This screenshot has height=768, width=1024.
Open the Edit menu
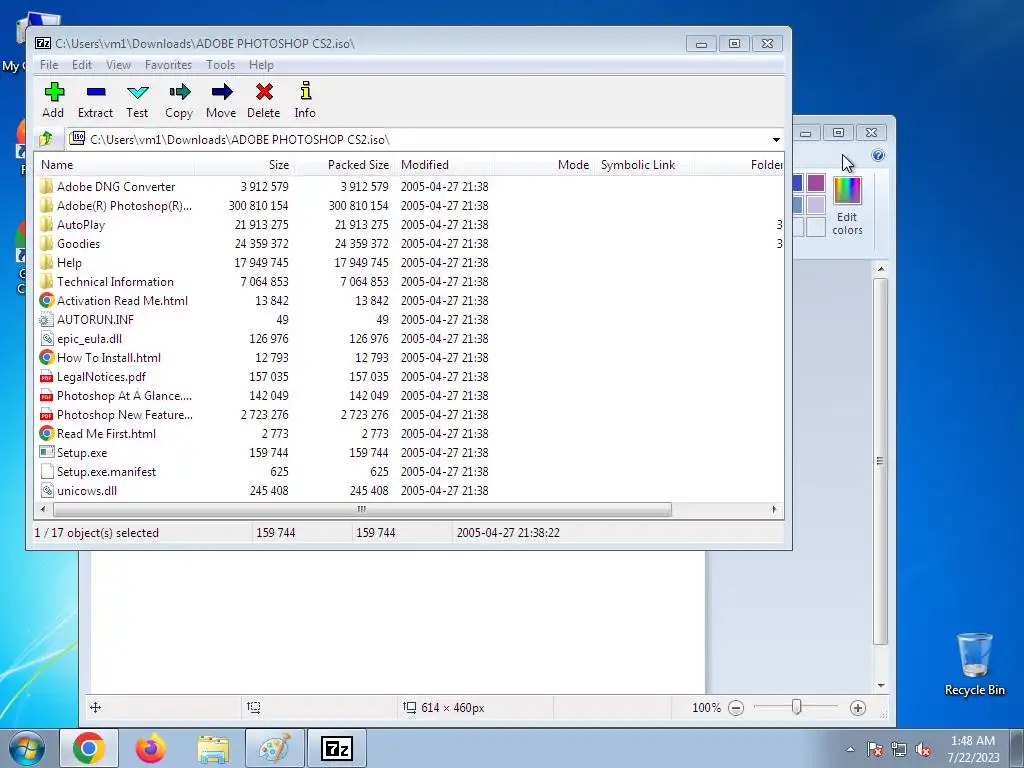[x=82, y=65]
